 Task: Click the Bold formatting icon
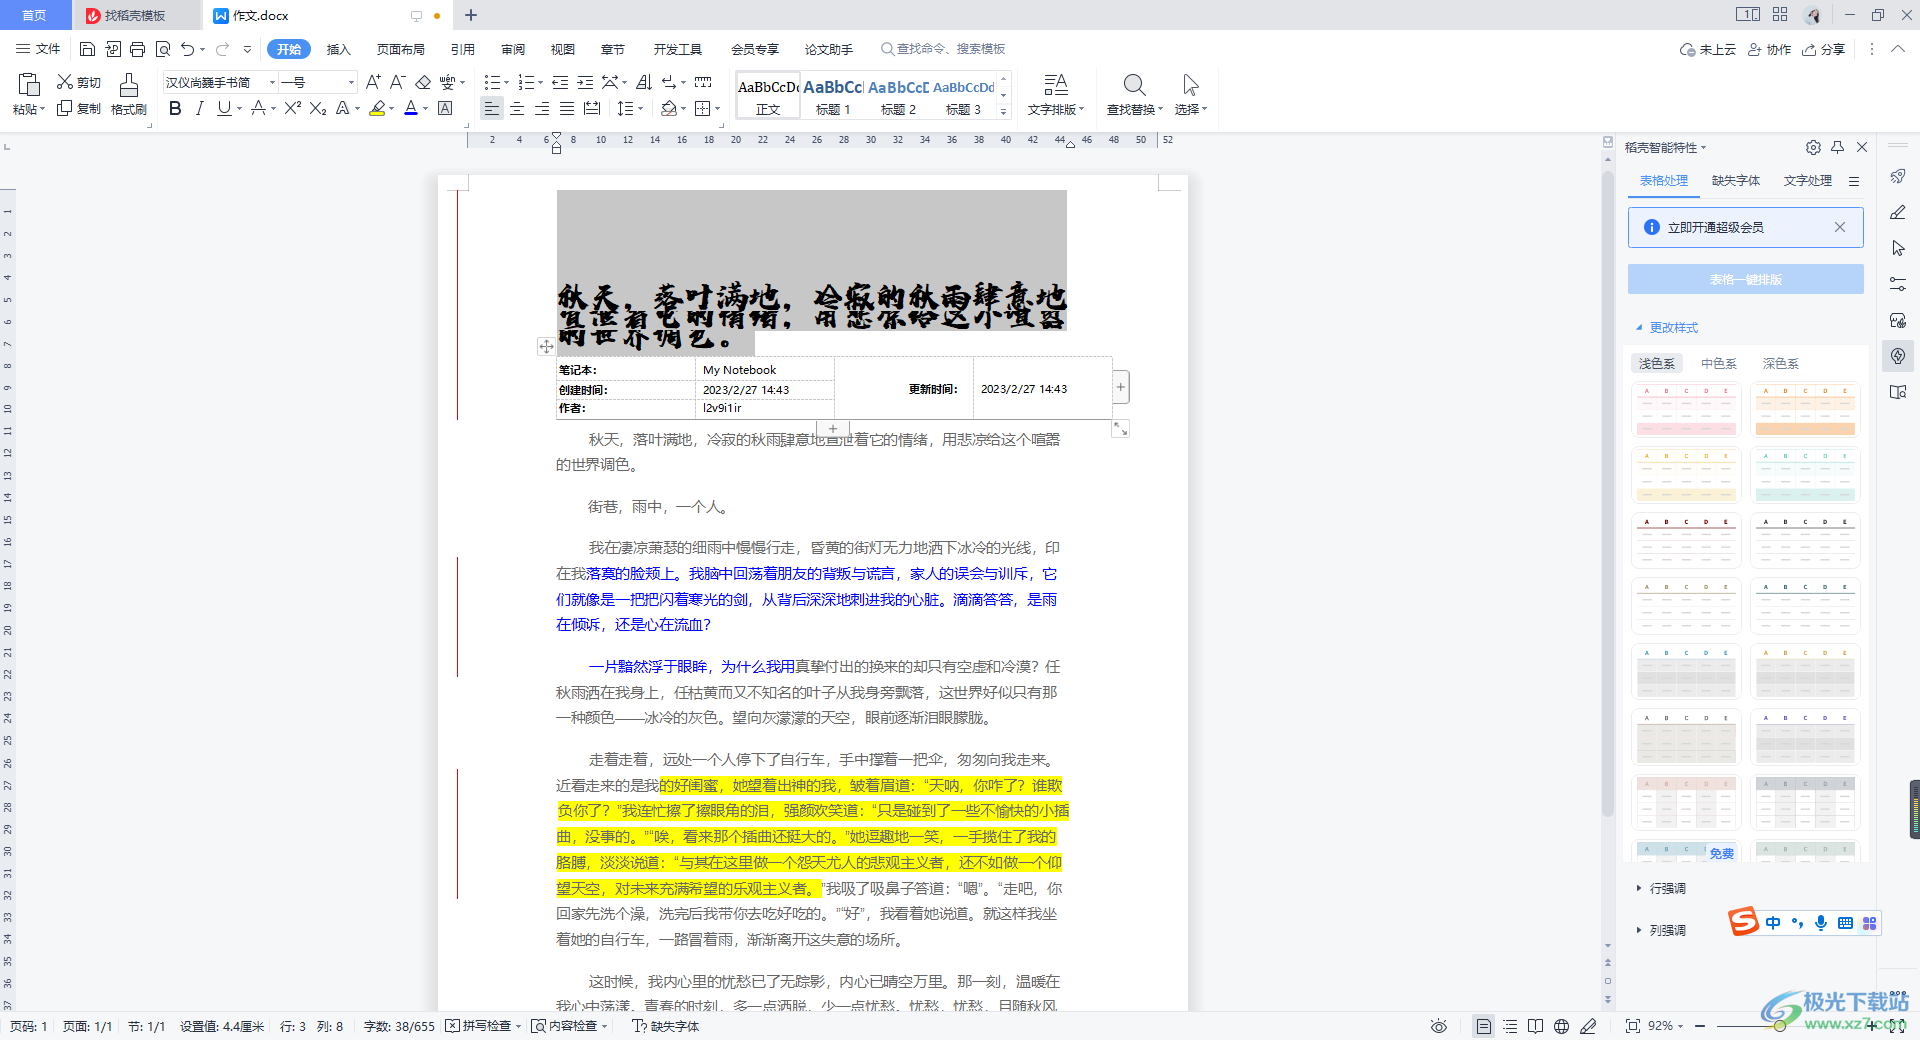[175, 108]
